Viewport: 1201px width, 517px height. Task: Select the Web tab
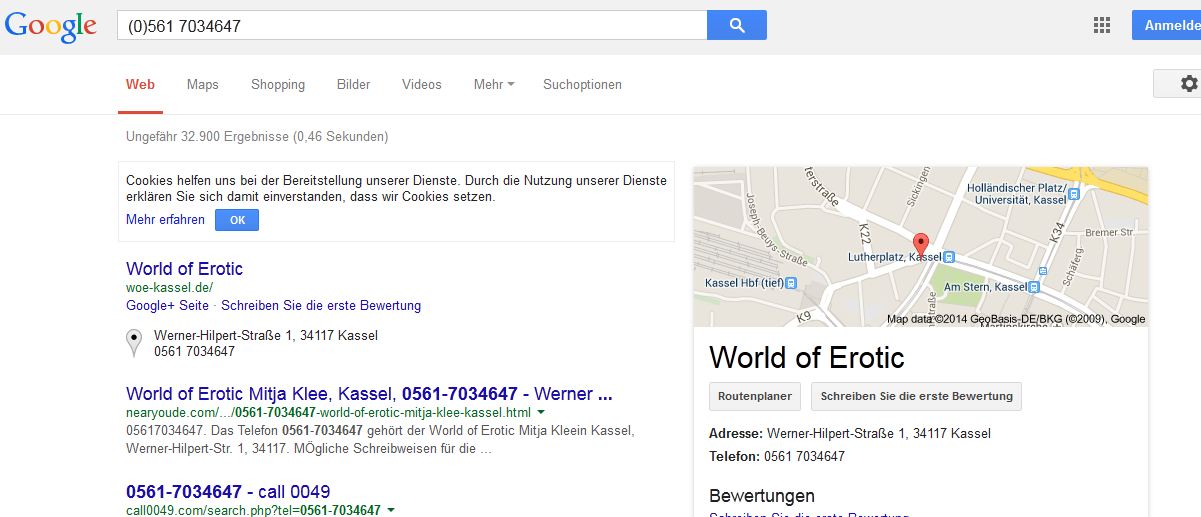(140, 85)
